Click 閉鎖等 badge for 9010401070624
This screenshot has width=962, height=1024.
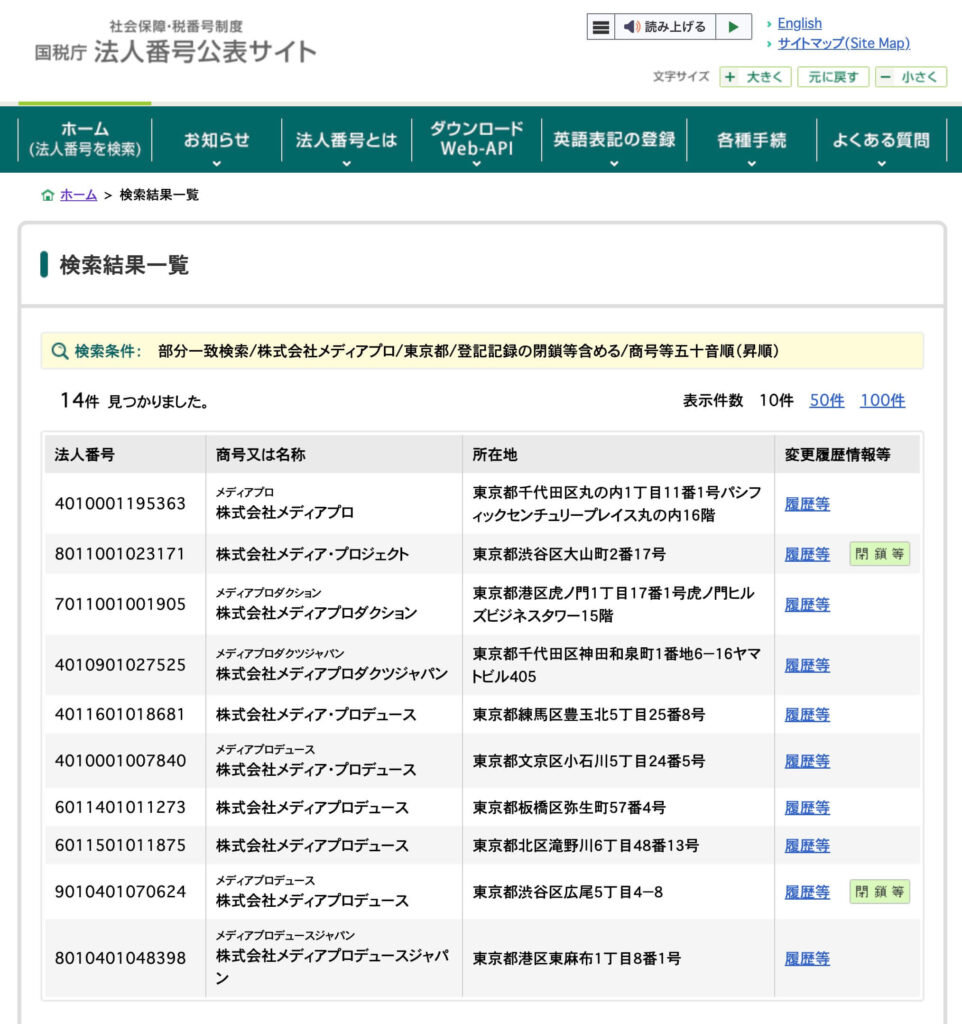[x=879, y=891]
